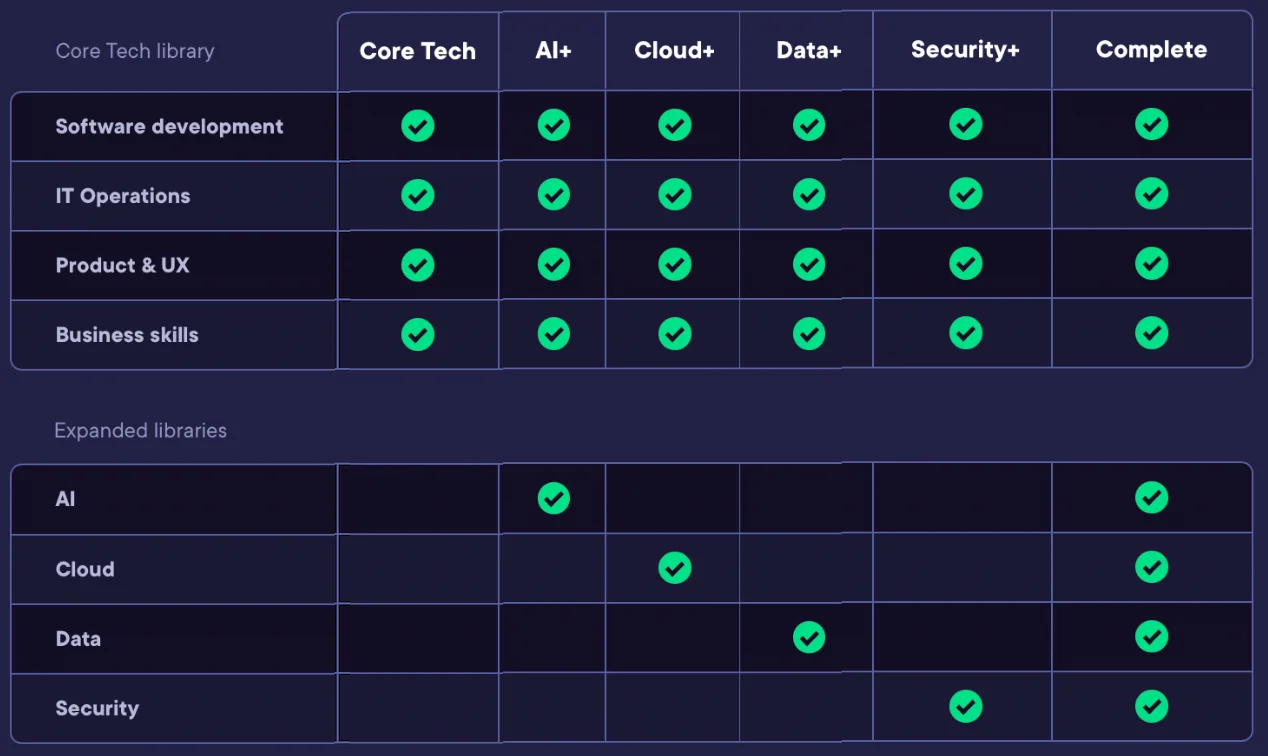
Task: Select the IT Operations checkmark in the AI+ column
Action: [x=552, y=195]
